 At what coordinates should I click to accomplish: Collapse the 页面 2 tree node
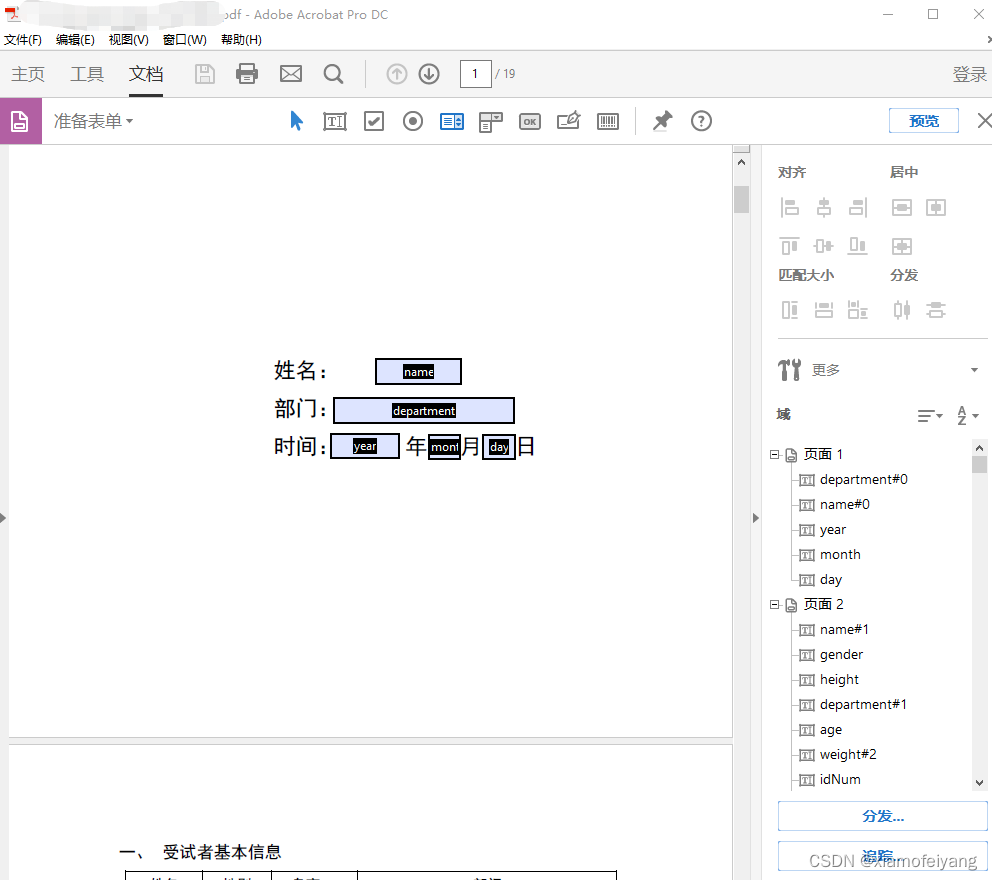[776, 604]
